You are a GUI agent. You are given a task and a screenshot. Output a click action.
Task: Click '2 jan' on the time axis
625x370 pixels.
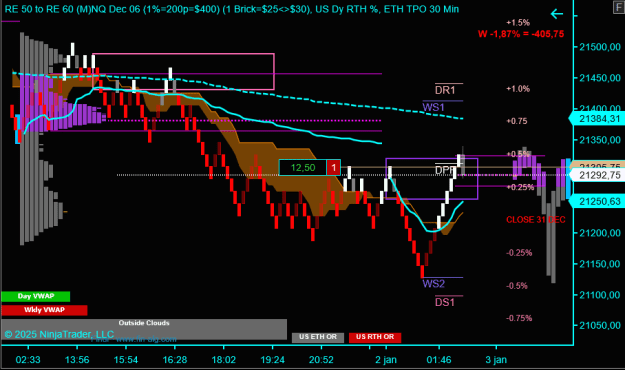point(386,360)
